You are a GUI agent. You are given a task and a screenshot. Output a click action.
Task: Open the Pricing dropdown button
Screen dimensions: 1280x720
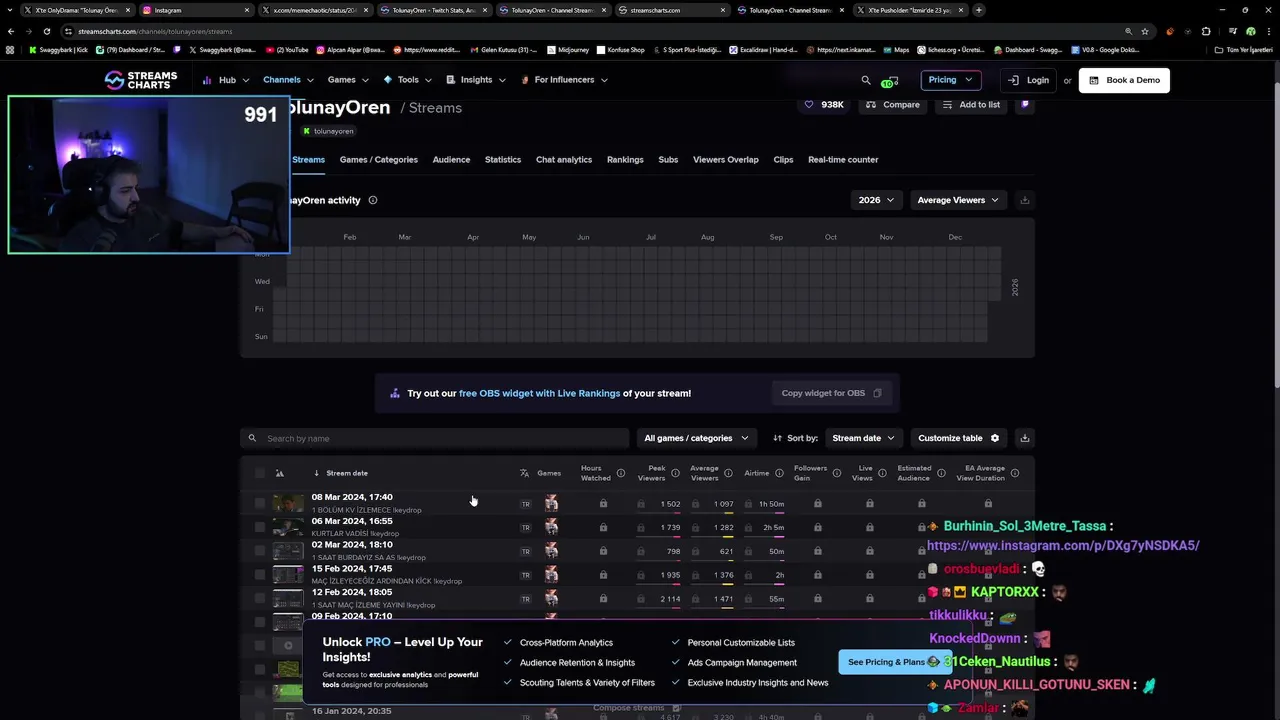tap(950, 80)
